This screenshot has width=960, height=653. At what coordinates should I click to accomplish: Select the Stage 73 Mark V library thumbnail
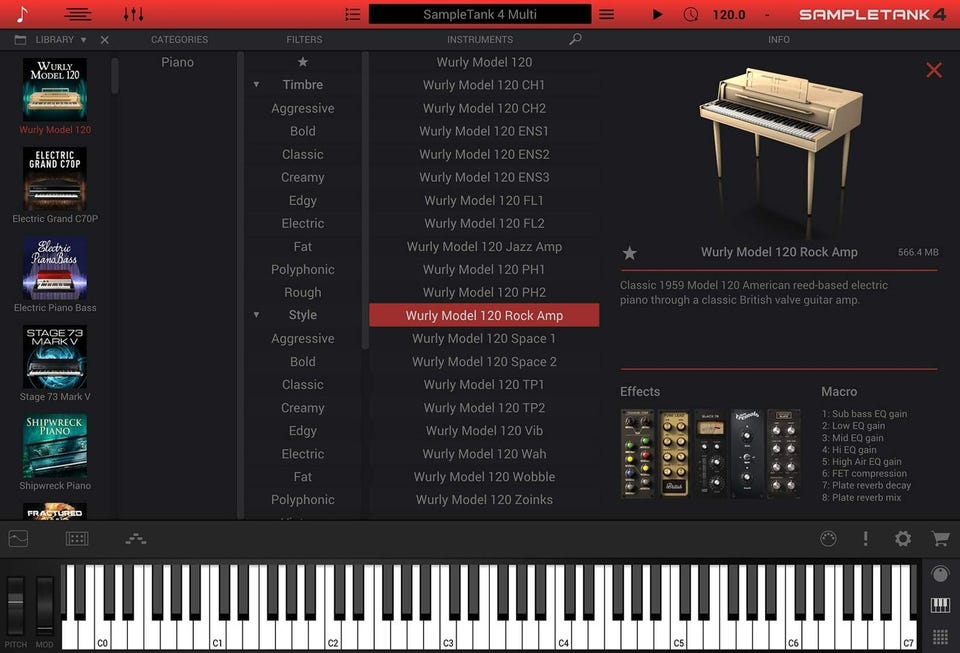tap(54, 357)
